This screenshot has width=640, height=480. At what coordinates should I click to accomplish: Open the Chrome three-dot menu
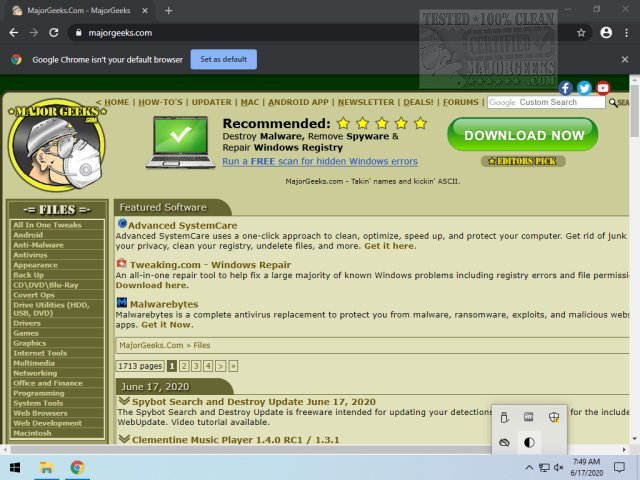click(627, 33)
